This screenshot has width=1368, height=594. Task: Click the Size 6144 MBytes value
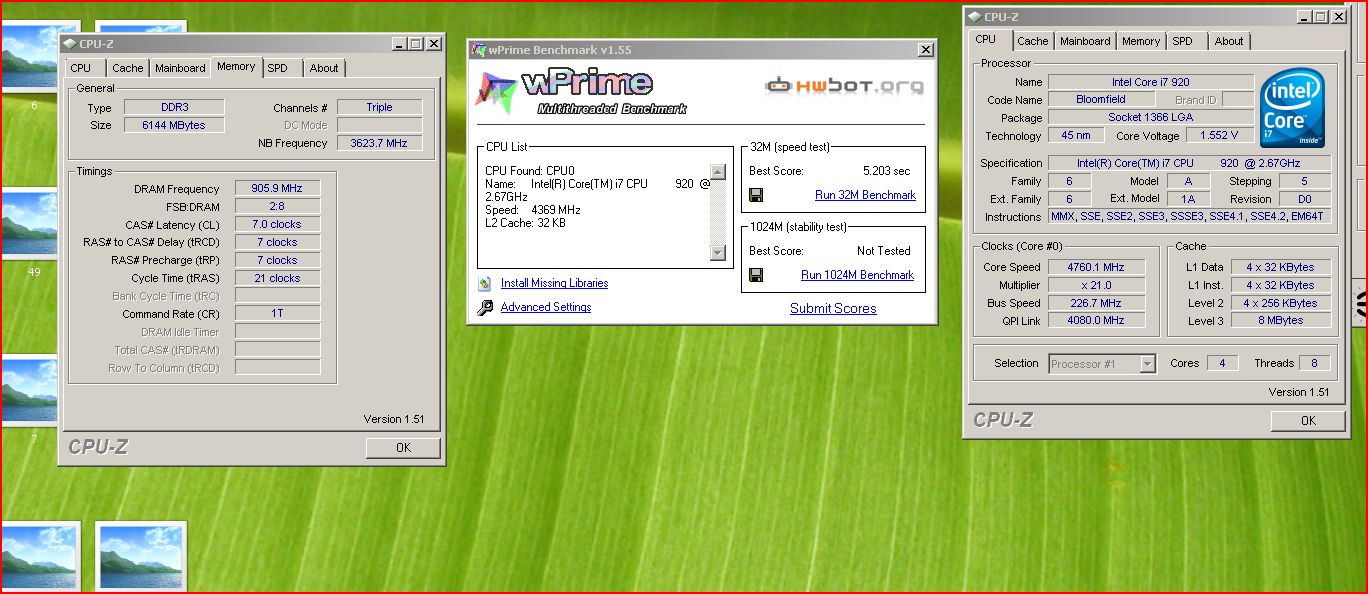click(175, 126)
